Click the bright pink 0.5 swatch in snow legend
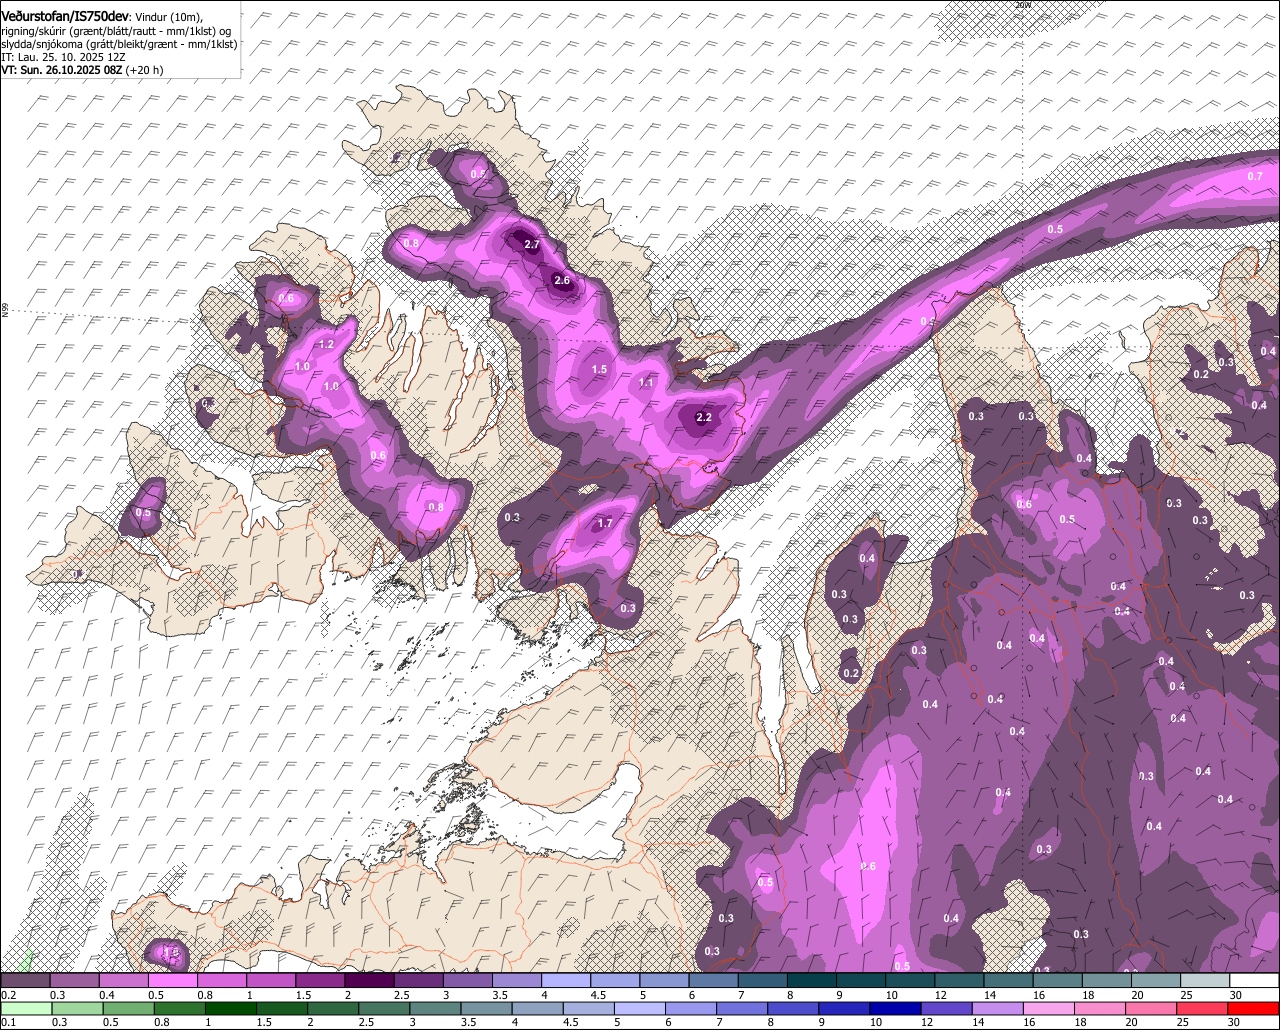 click(x=172, y=981)
